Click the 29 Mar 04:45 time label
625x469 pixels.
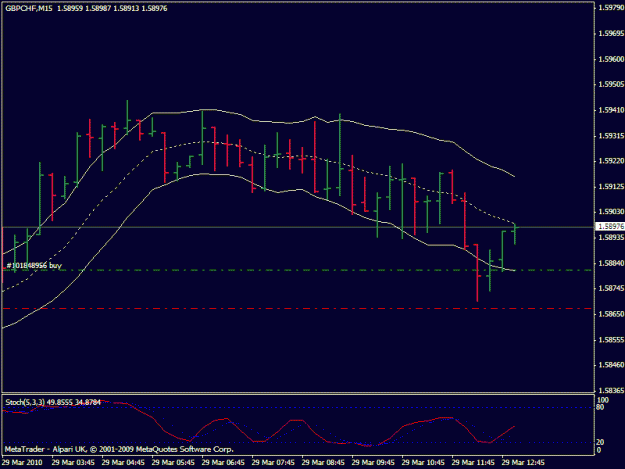coord(123,463)
